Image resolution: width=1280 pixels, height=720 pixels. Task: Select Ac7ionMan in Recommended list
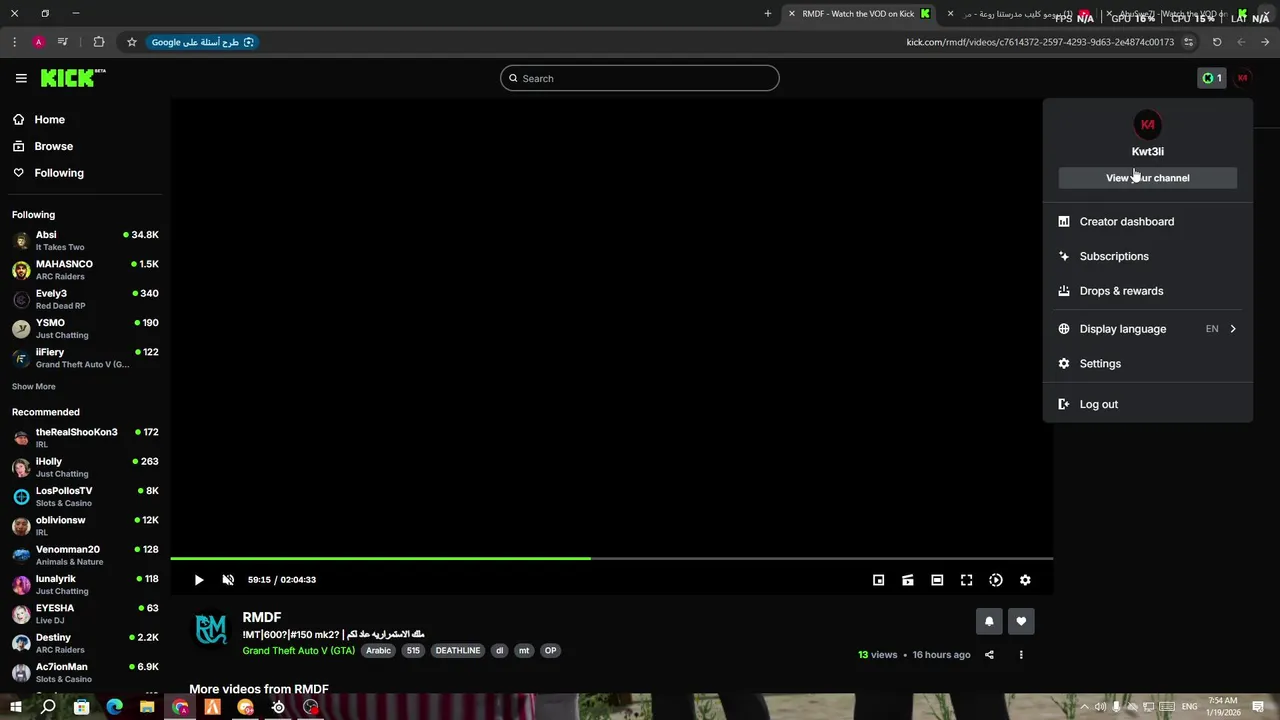pyautogui.click(x=85, y=672)
